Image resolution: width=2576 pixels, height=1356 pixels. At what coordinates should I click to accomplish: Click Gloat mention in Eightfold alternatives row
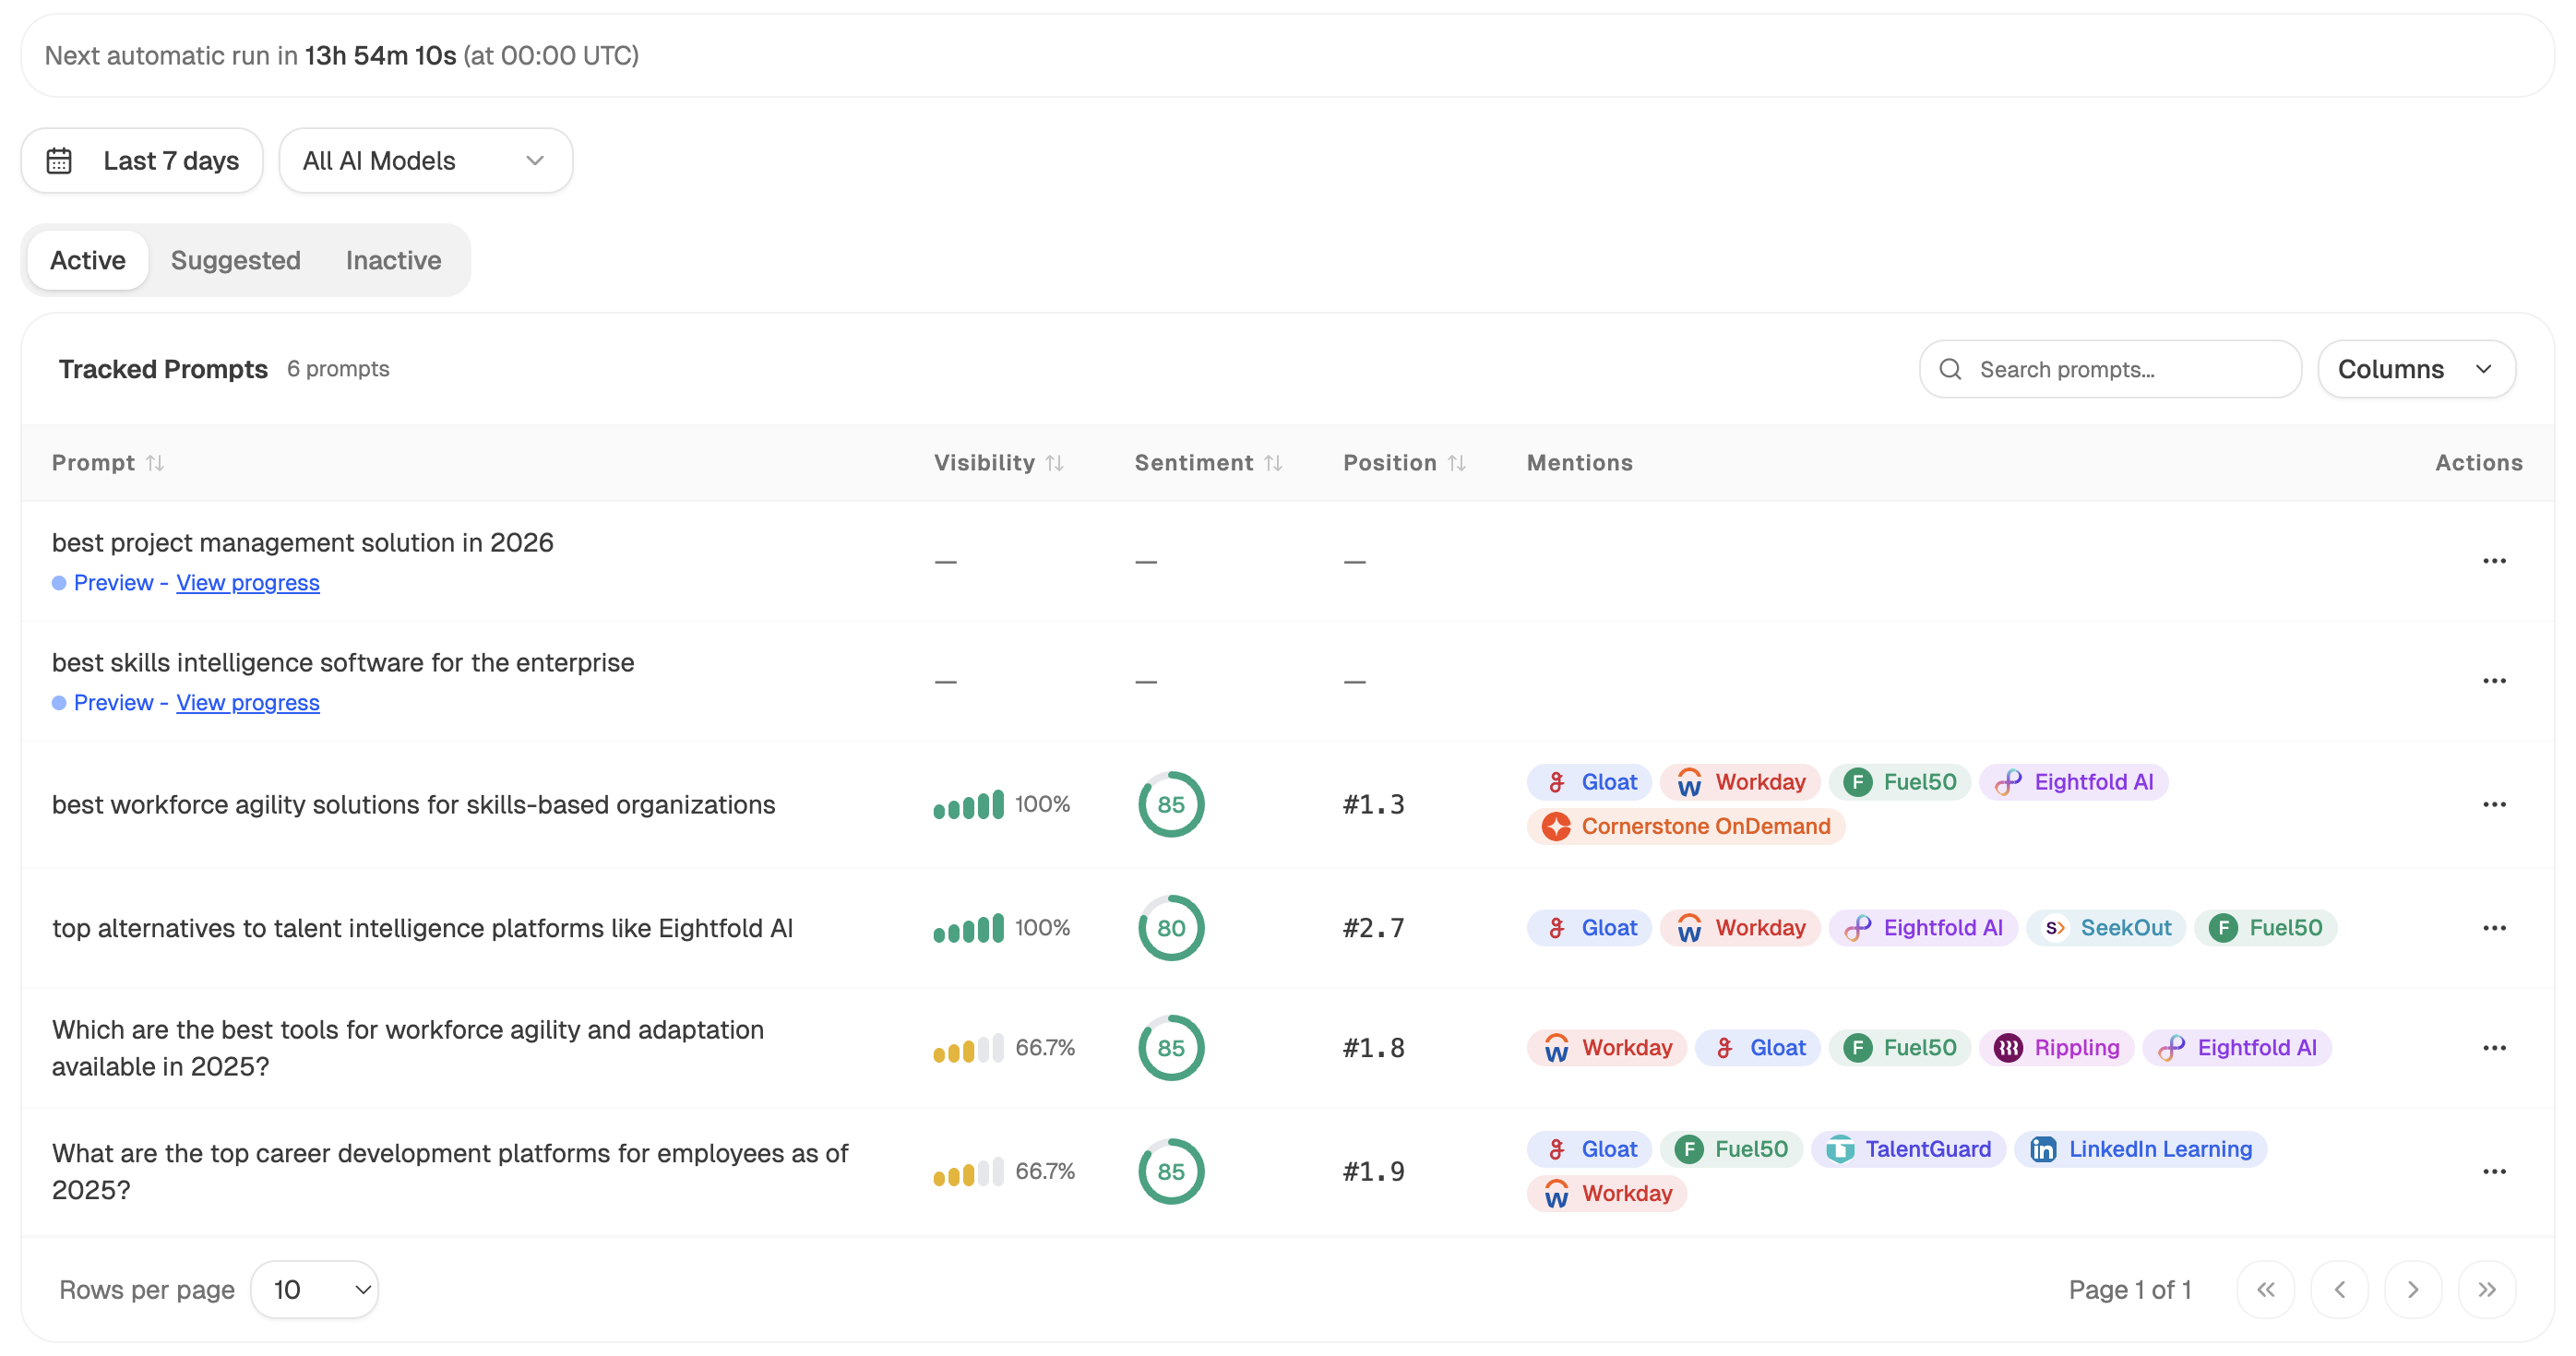point(1589,928)
